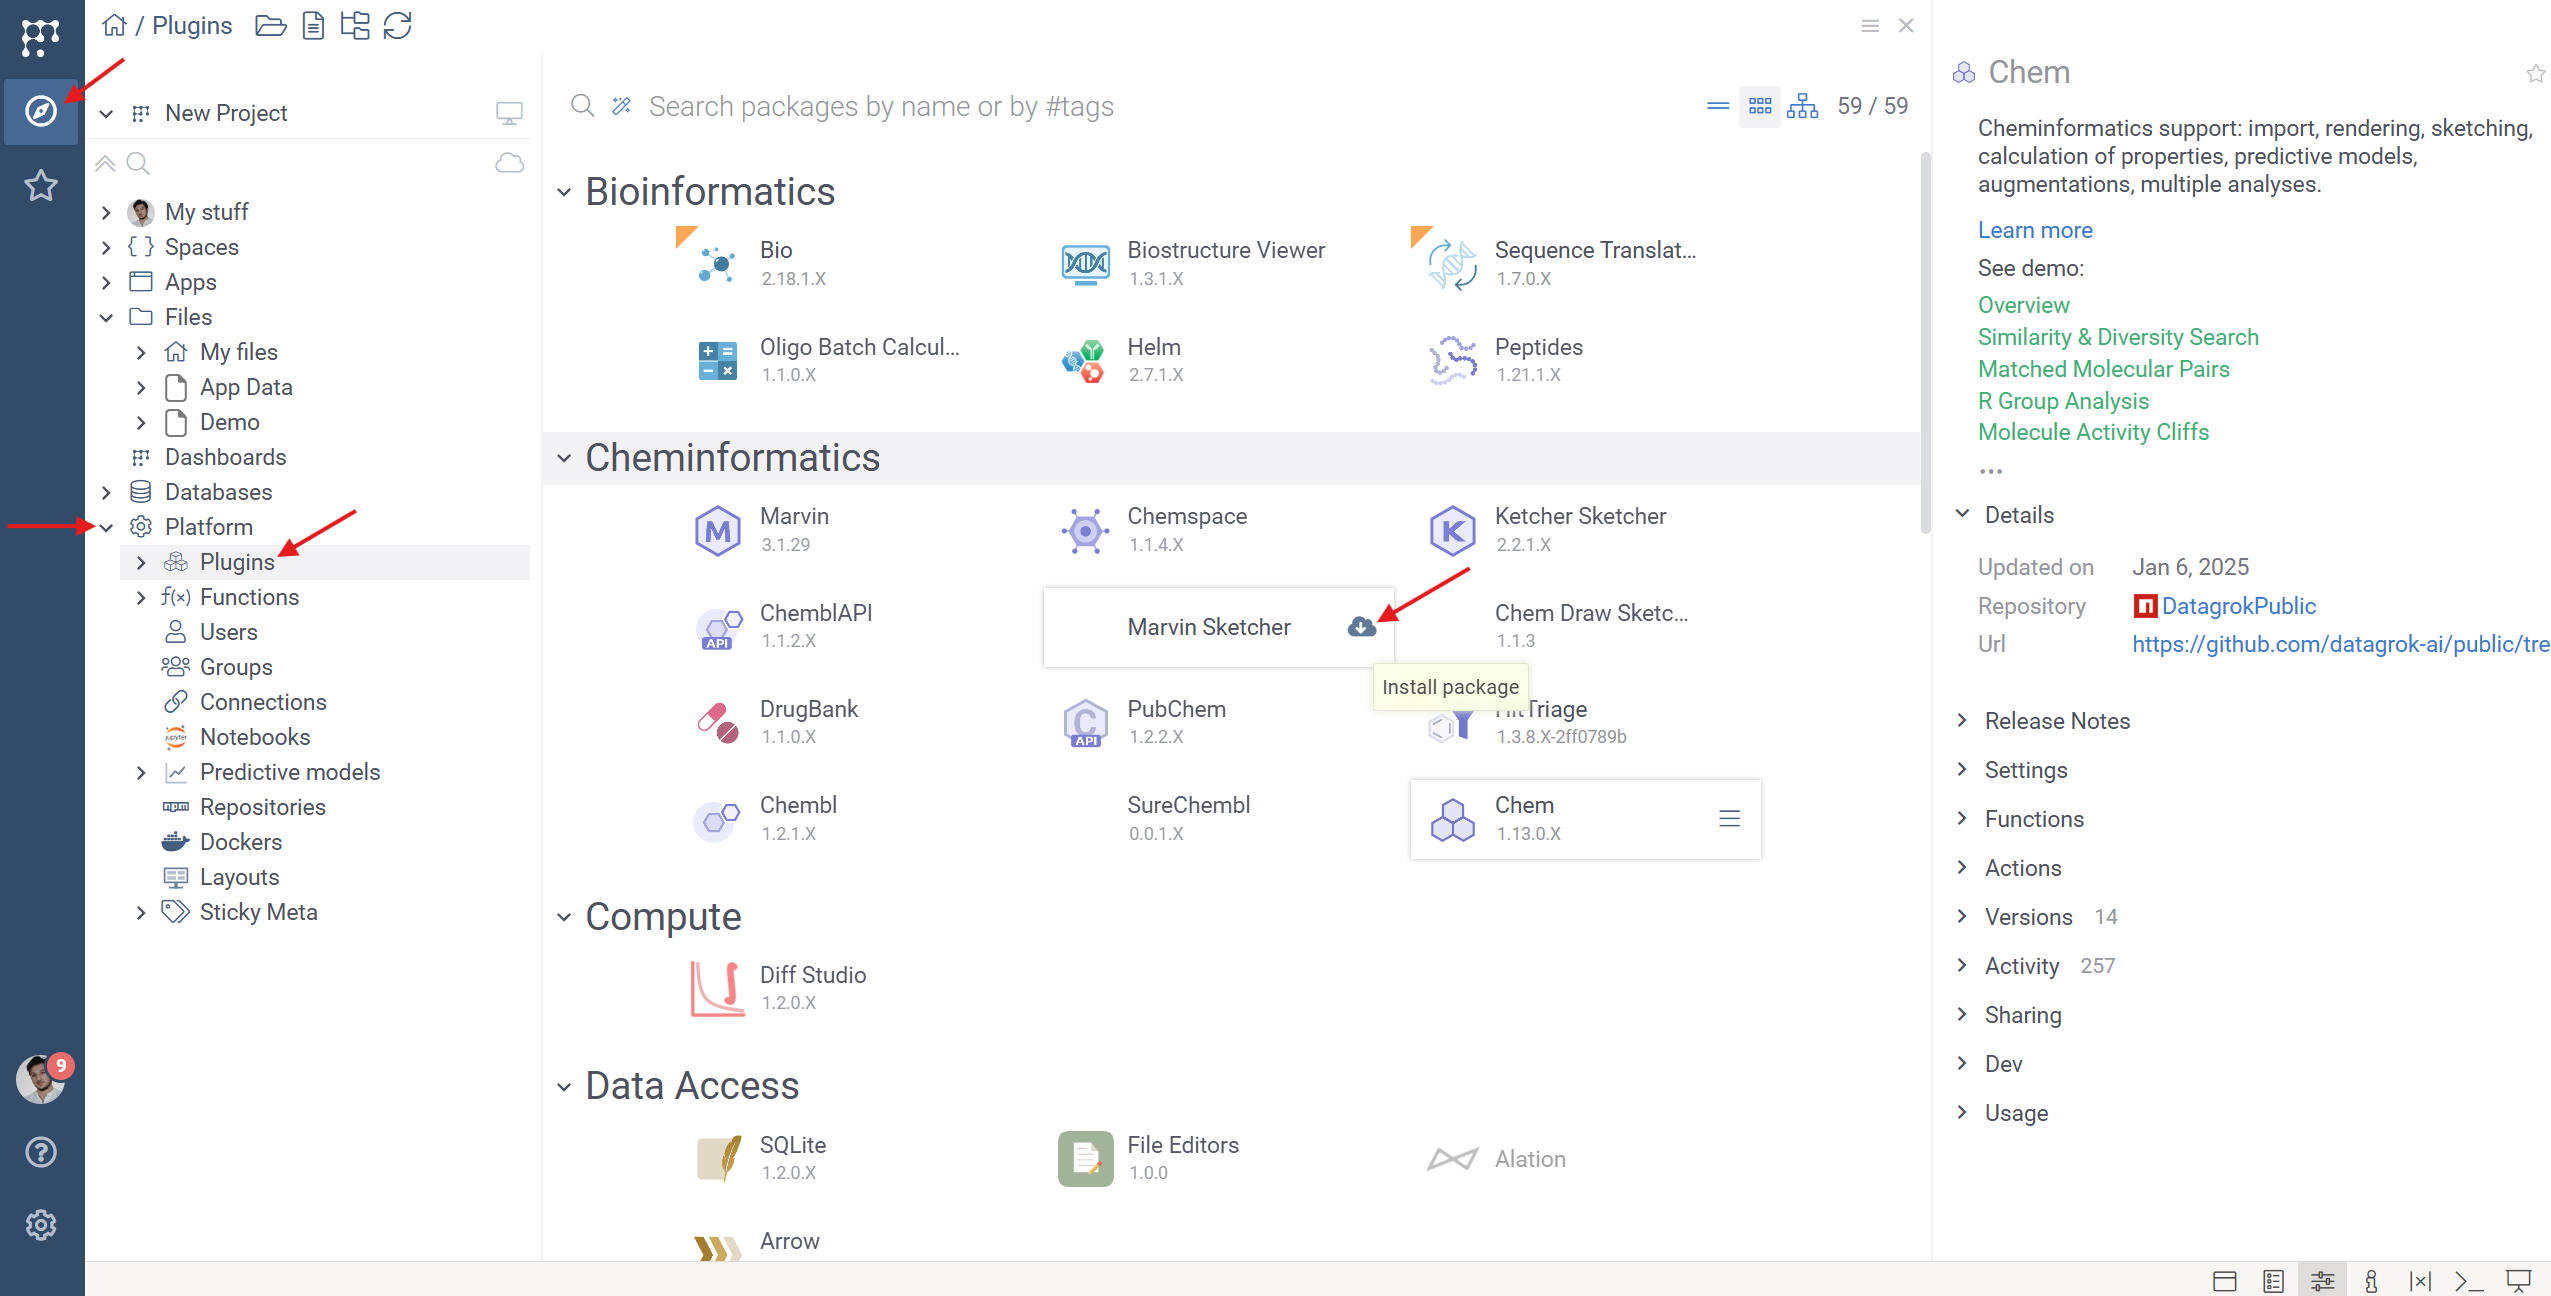Switch to compact list view mode
This screenshot has height=1296, width=2551.
point(1718,106)
